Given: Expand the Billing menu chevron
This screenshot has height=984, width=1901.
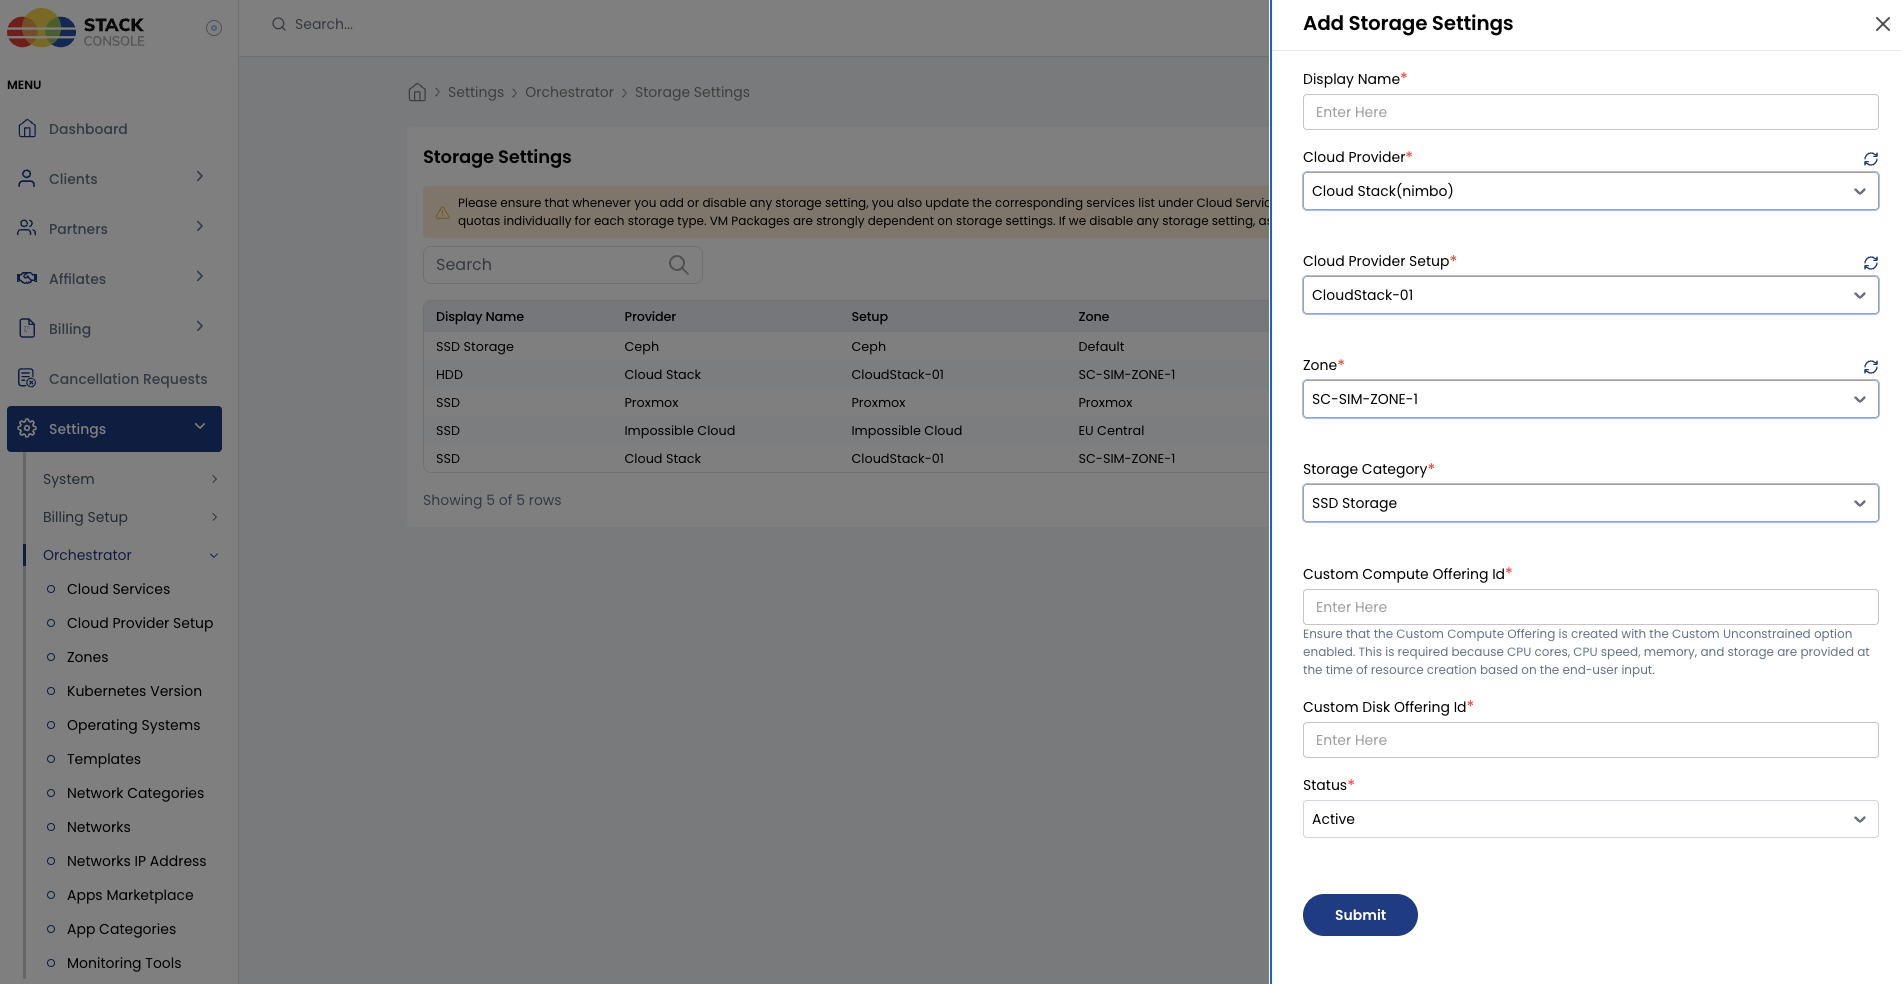Looking at the screenshot, I should pos(200,327).
